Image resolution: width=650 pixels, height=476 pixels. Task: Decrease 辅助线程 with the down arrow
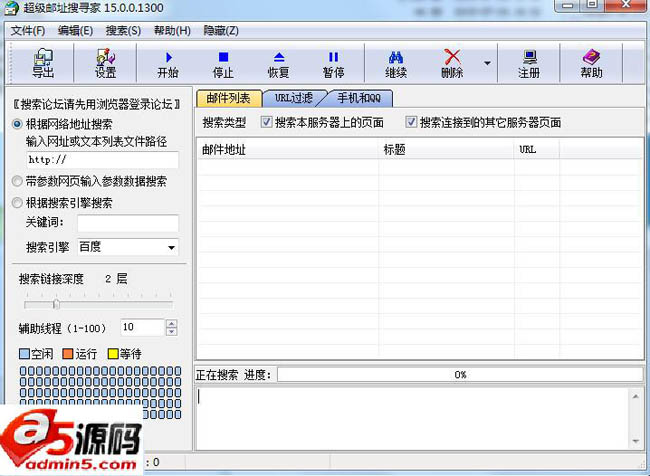(x=172, y=332)
